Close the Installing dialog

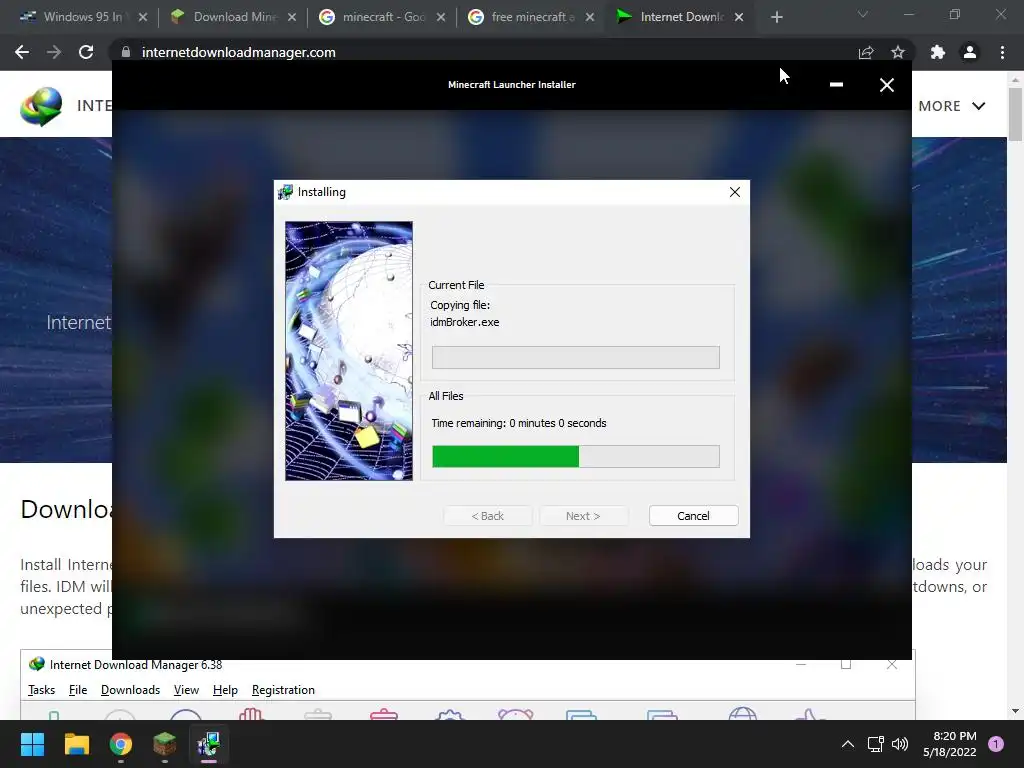735,192
